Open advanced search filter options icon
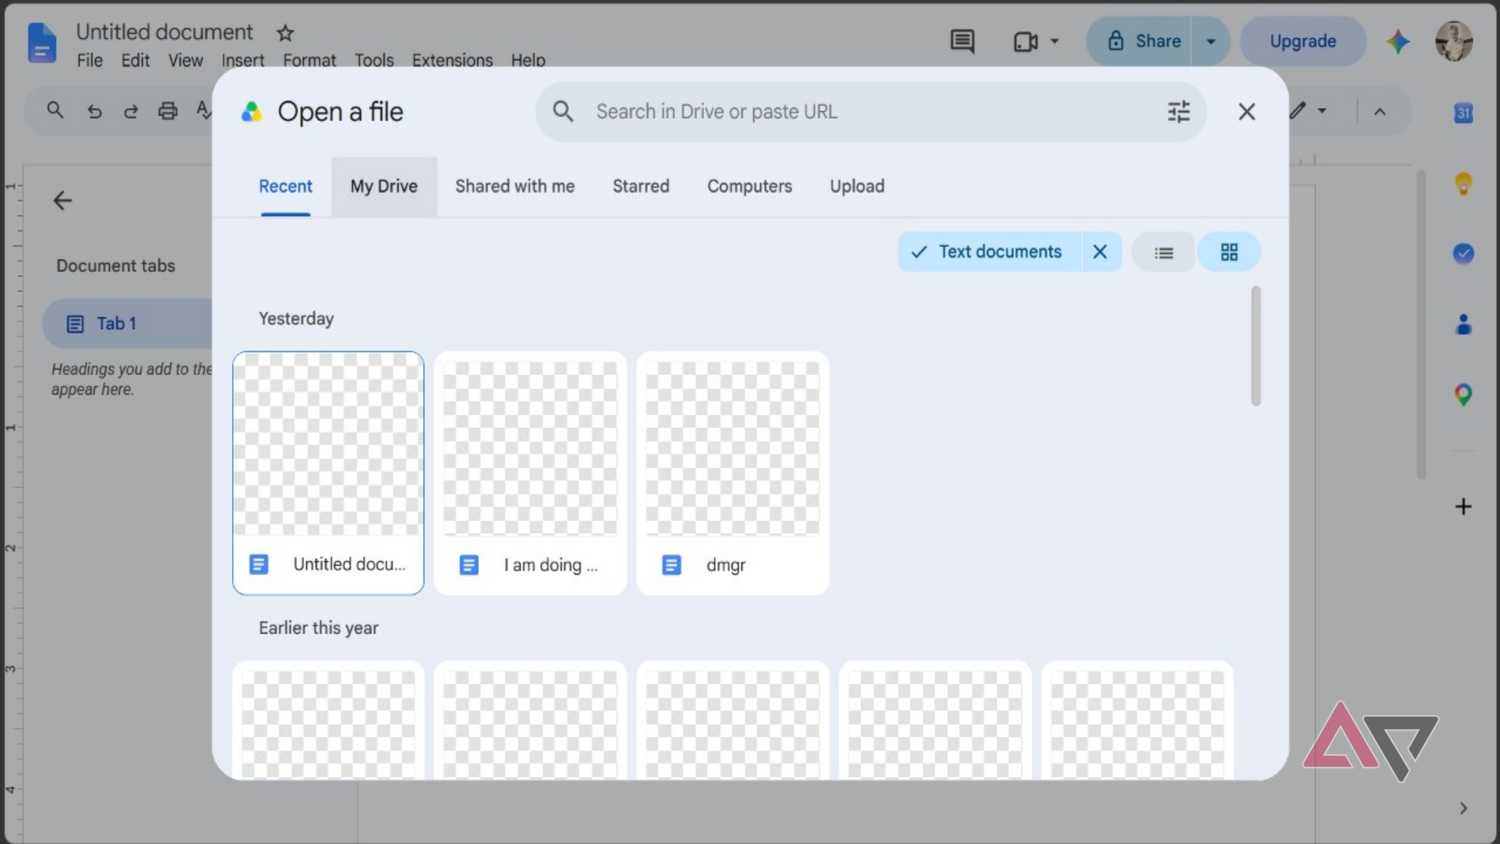This screenshot has width=1500, height=844. coord(1179,112)
